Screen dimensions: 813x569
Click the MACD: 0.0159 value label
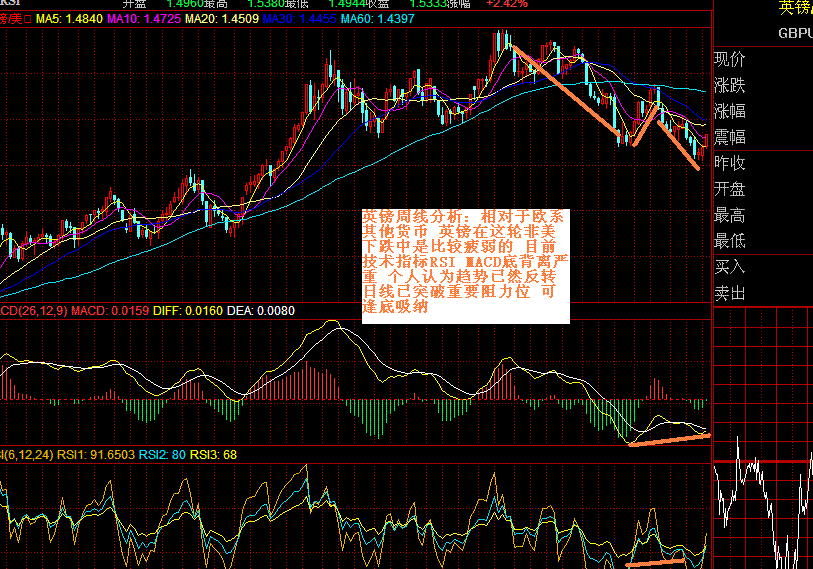(110, 311)
